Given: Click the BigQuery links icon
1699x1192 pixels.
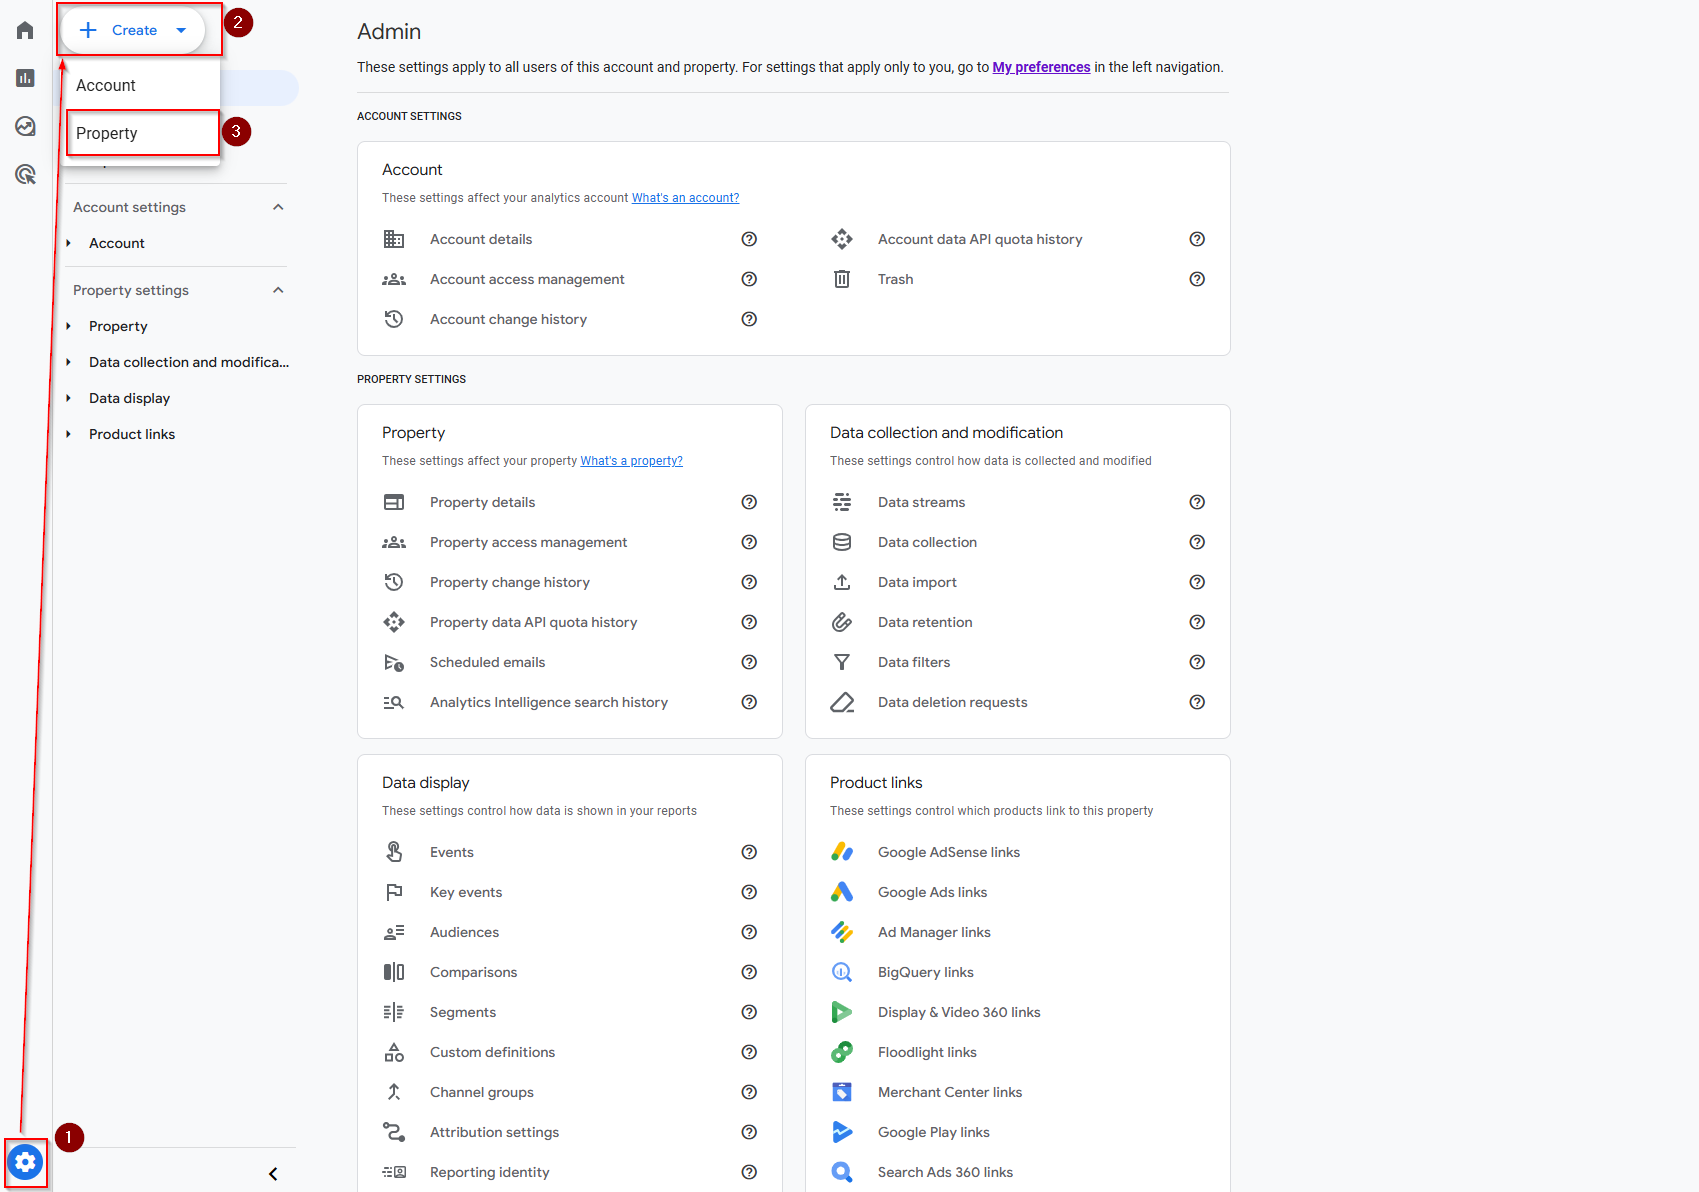Looking at the screenshot, I should click(842, 972).
